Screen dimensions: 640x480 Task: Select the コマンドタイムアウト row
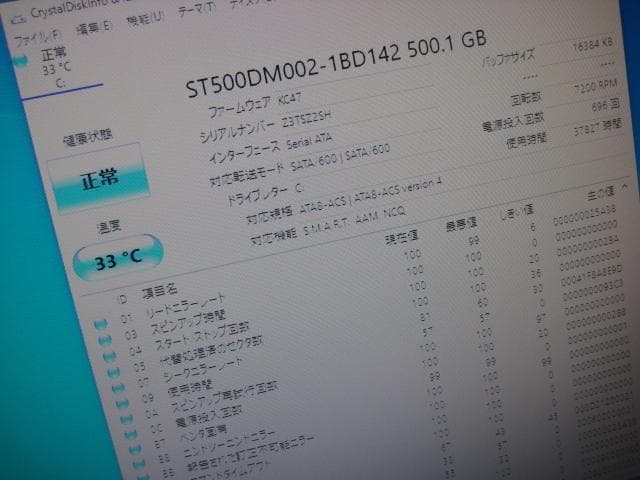click(230, 471)
